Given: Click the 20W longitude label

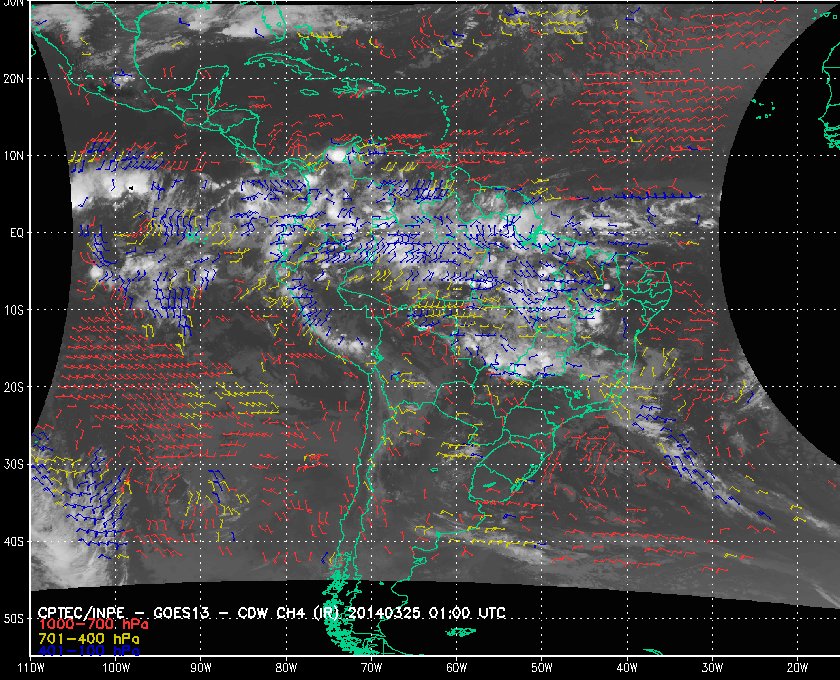Looking at the screenshot, I should click(x=797, y=668).
